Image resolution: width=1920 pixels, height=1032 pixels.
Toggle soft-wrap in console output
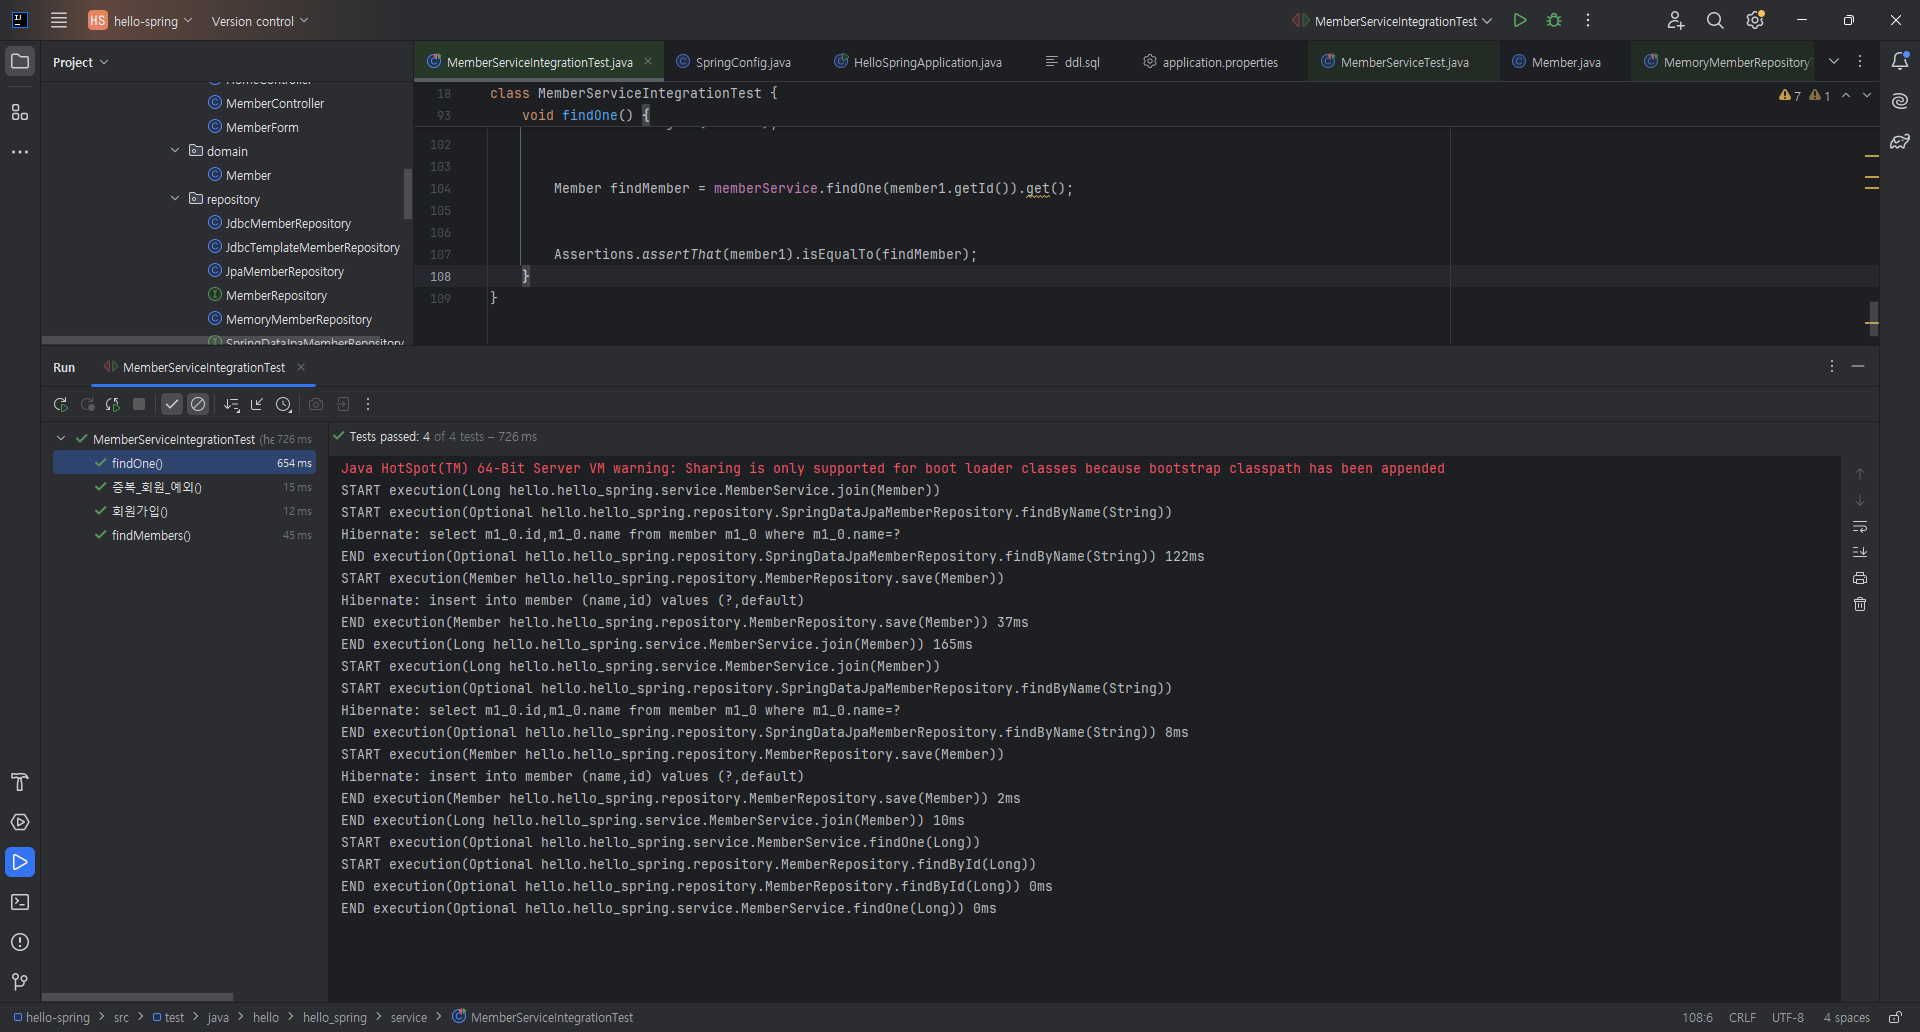(1860, 526)
